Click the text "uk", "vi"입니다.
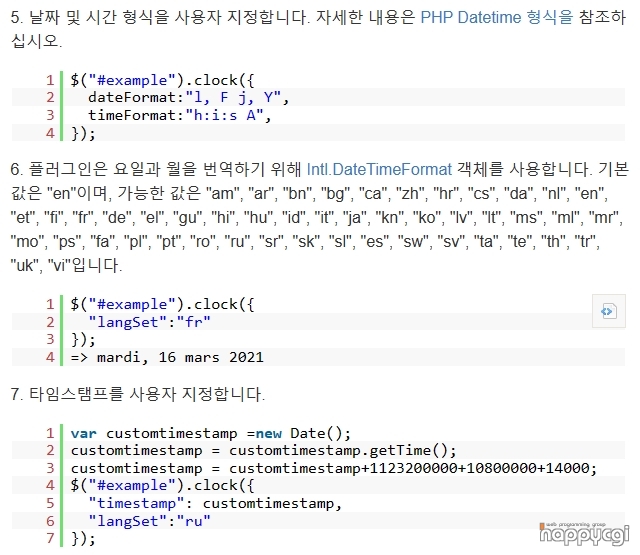Image resolution: width=640 pixels, height=555 pixels. pos(67,266)
